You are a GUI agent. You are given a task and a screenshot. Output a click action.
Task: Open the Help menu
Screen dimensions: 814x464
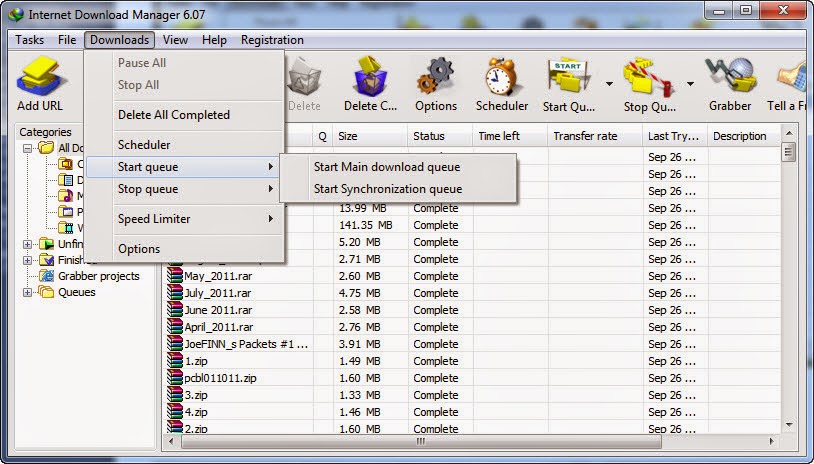pos(214,40)
